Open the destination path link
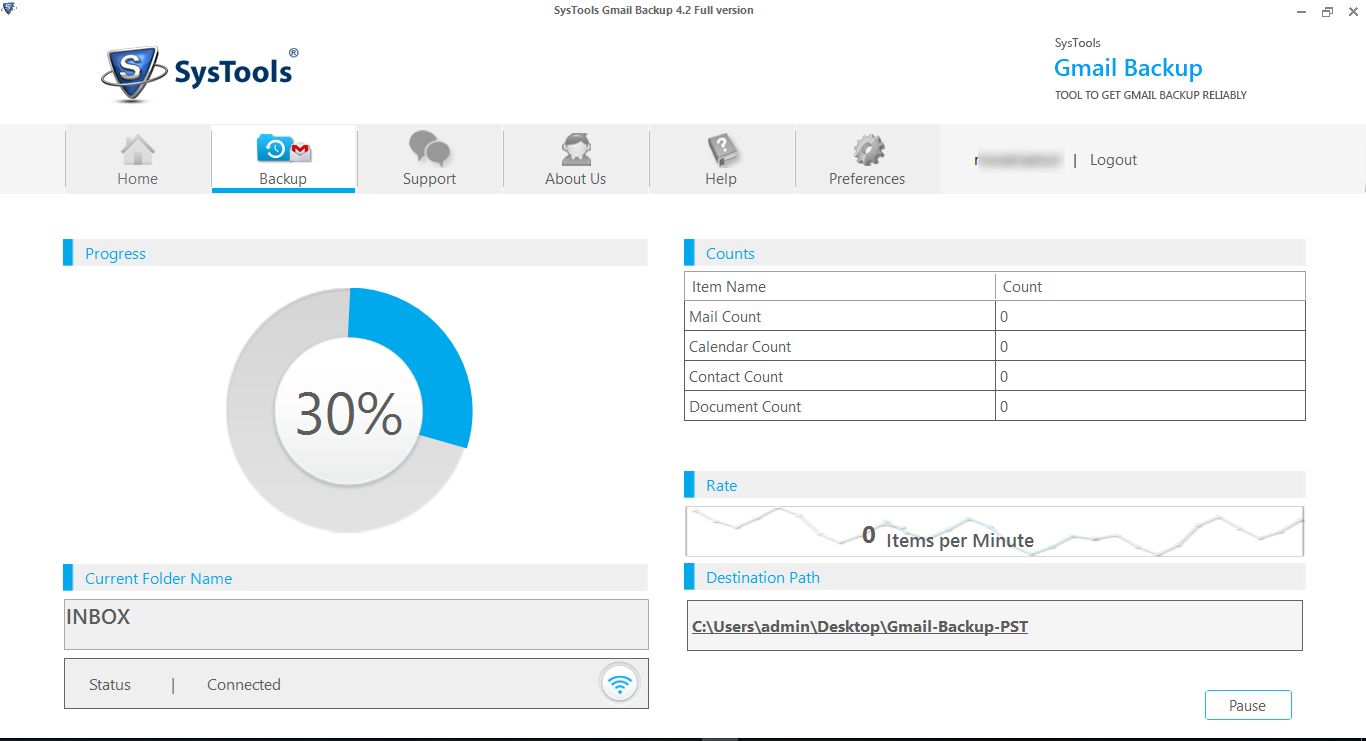The width and height of the screenshot is (1366, 741). pyautogui.click(x=860, y=627)
